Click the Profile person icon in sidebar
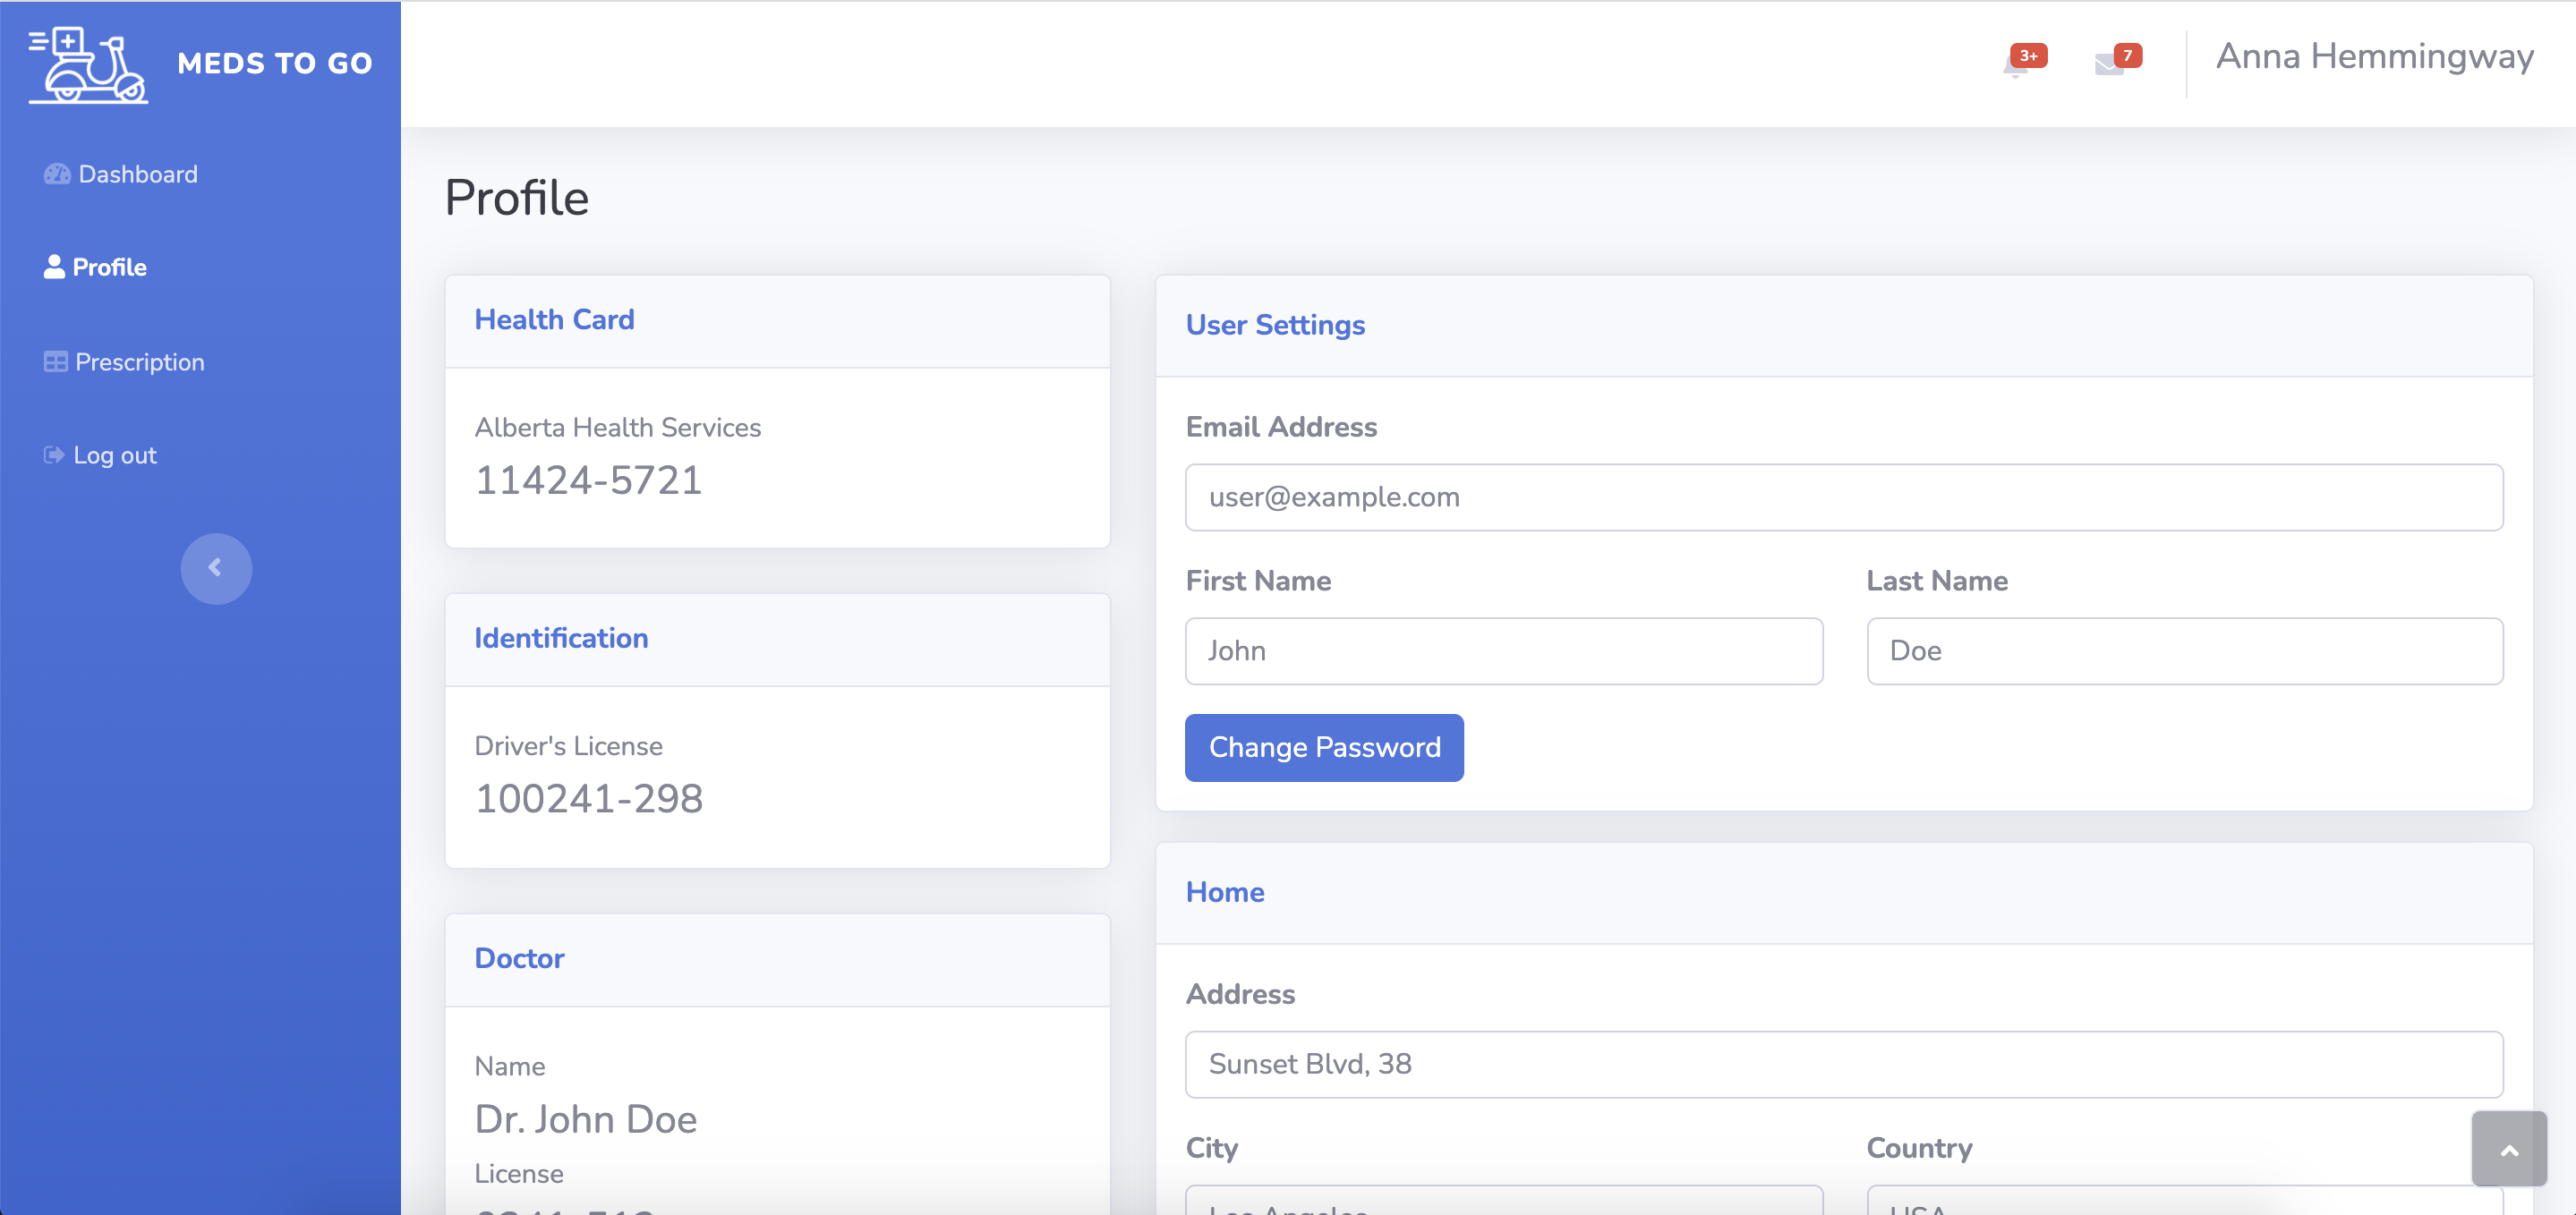This screenshot has height=1215, width=2576. pos(54,267)
